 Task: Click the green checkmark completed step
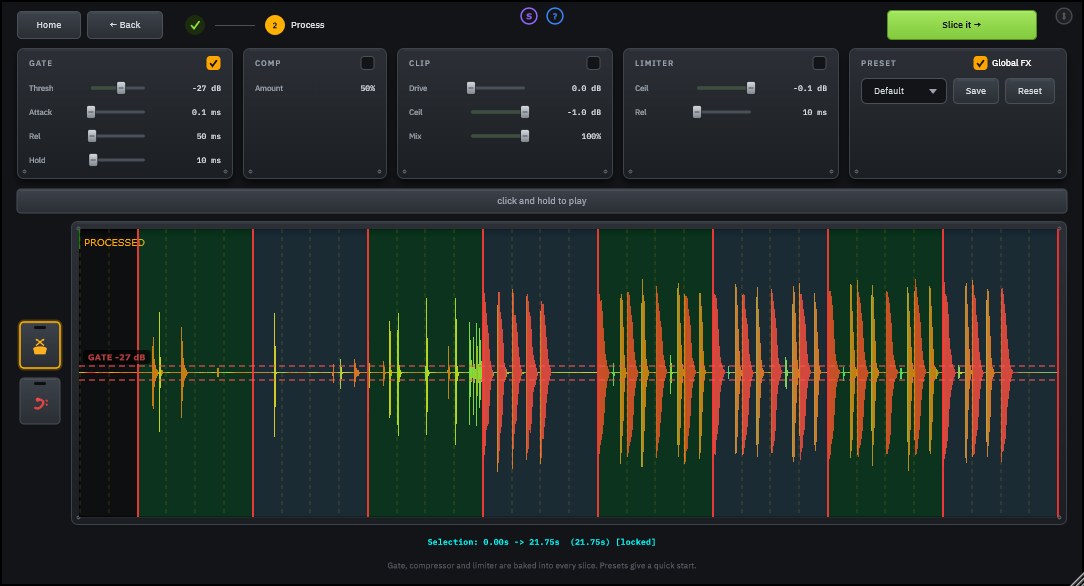[195, 25]
